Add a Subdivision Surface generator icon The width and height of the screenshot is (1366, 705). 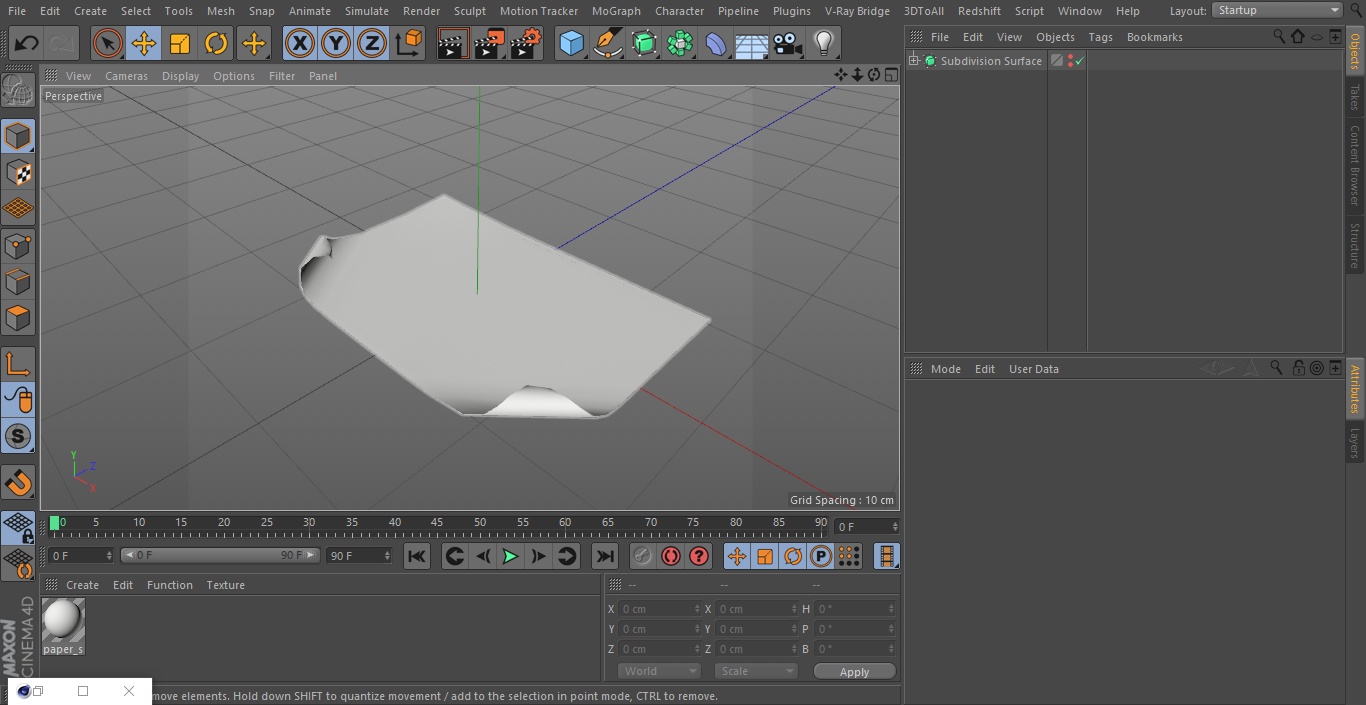pos(644,43)
